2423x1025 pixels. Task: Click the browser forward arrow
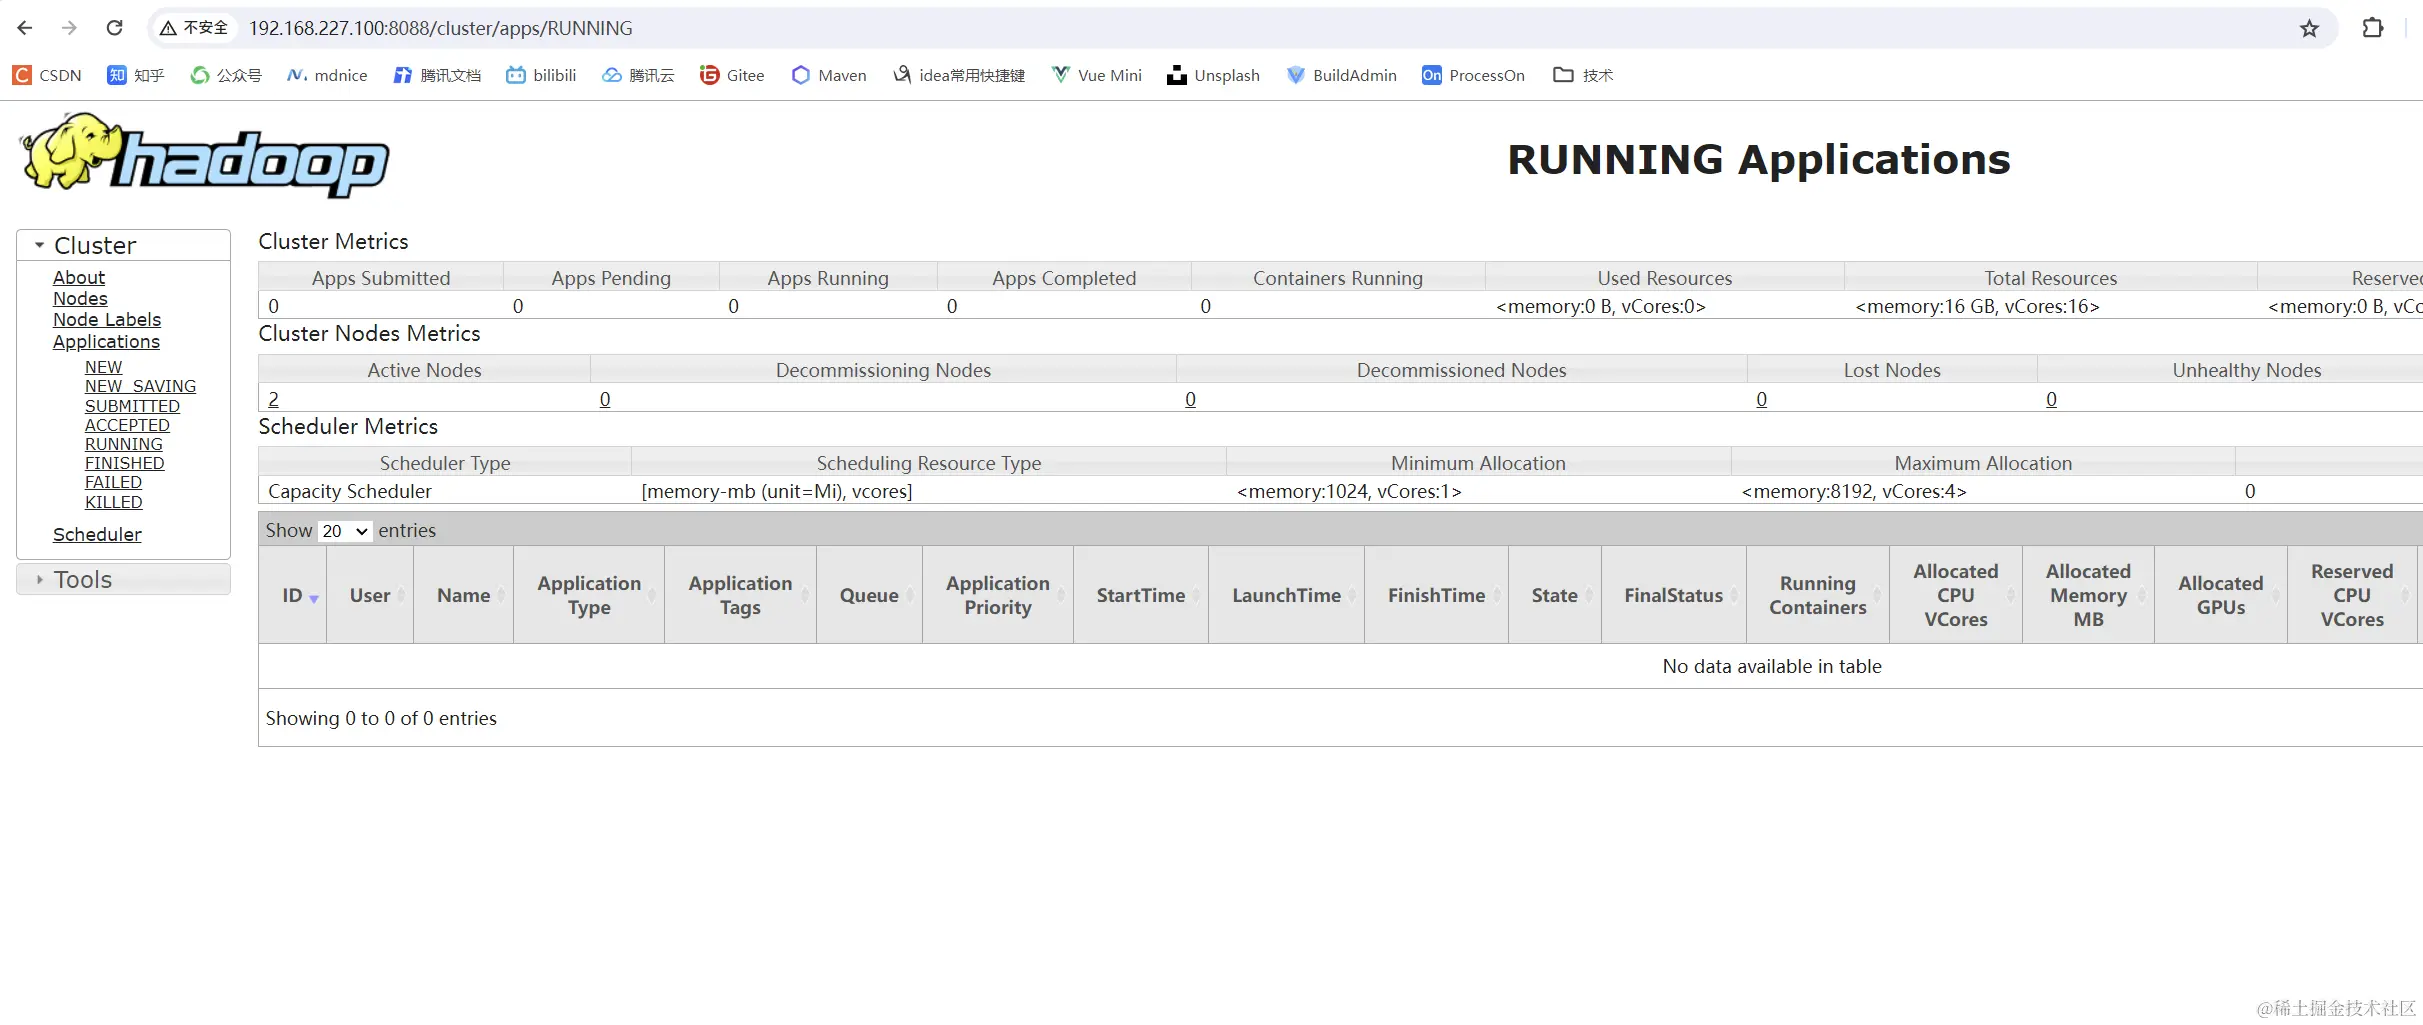pos(69,28)
